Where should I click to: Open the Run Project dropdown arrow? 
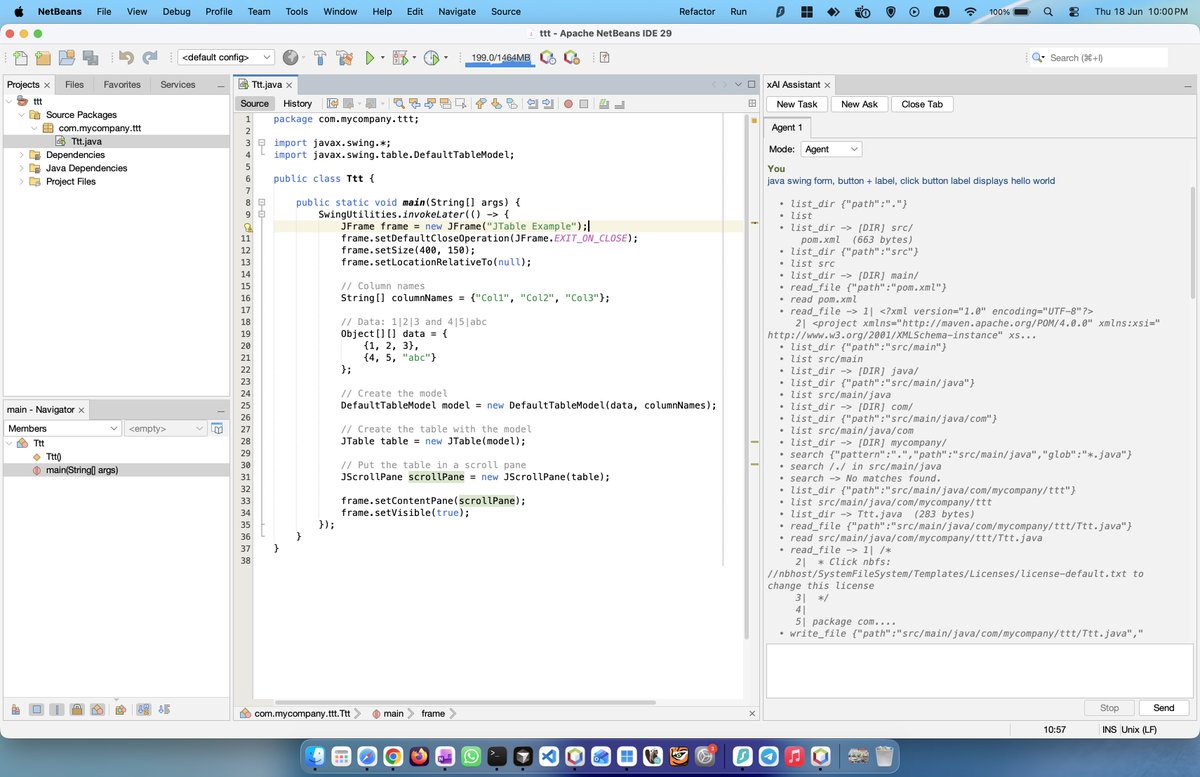pos(381,58)
